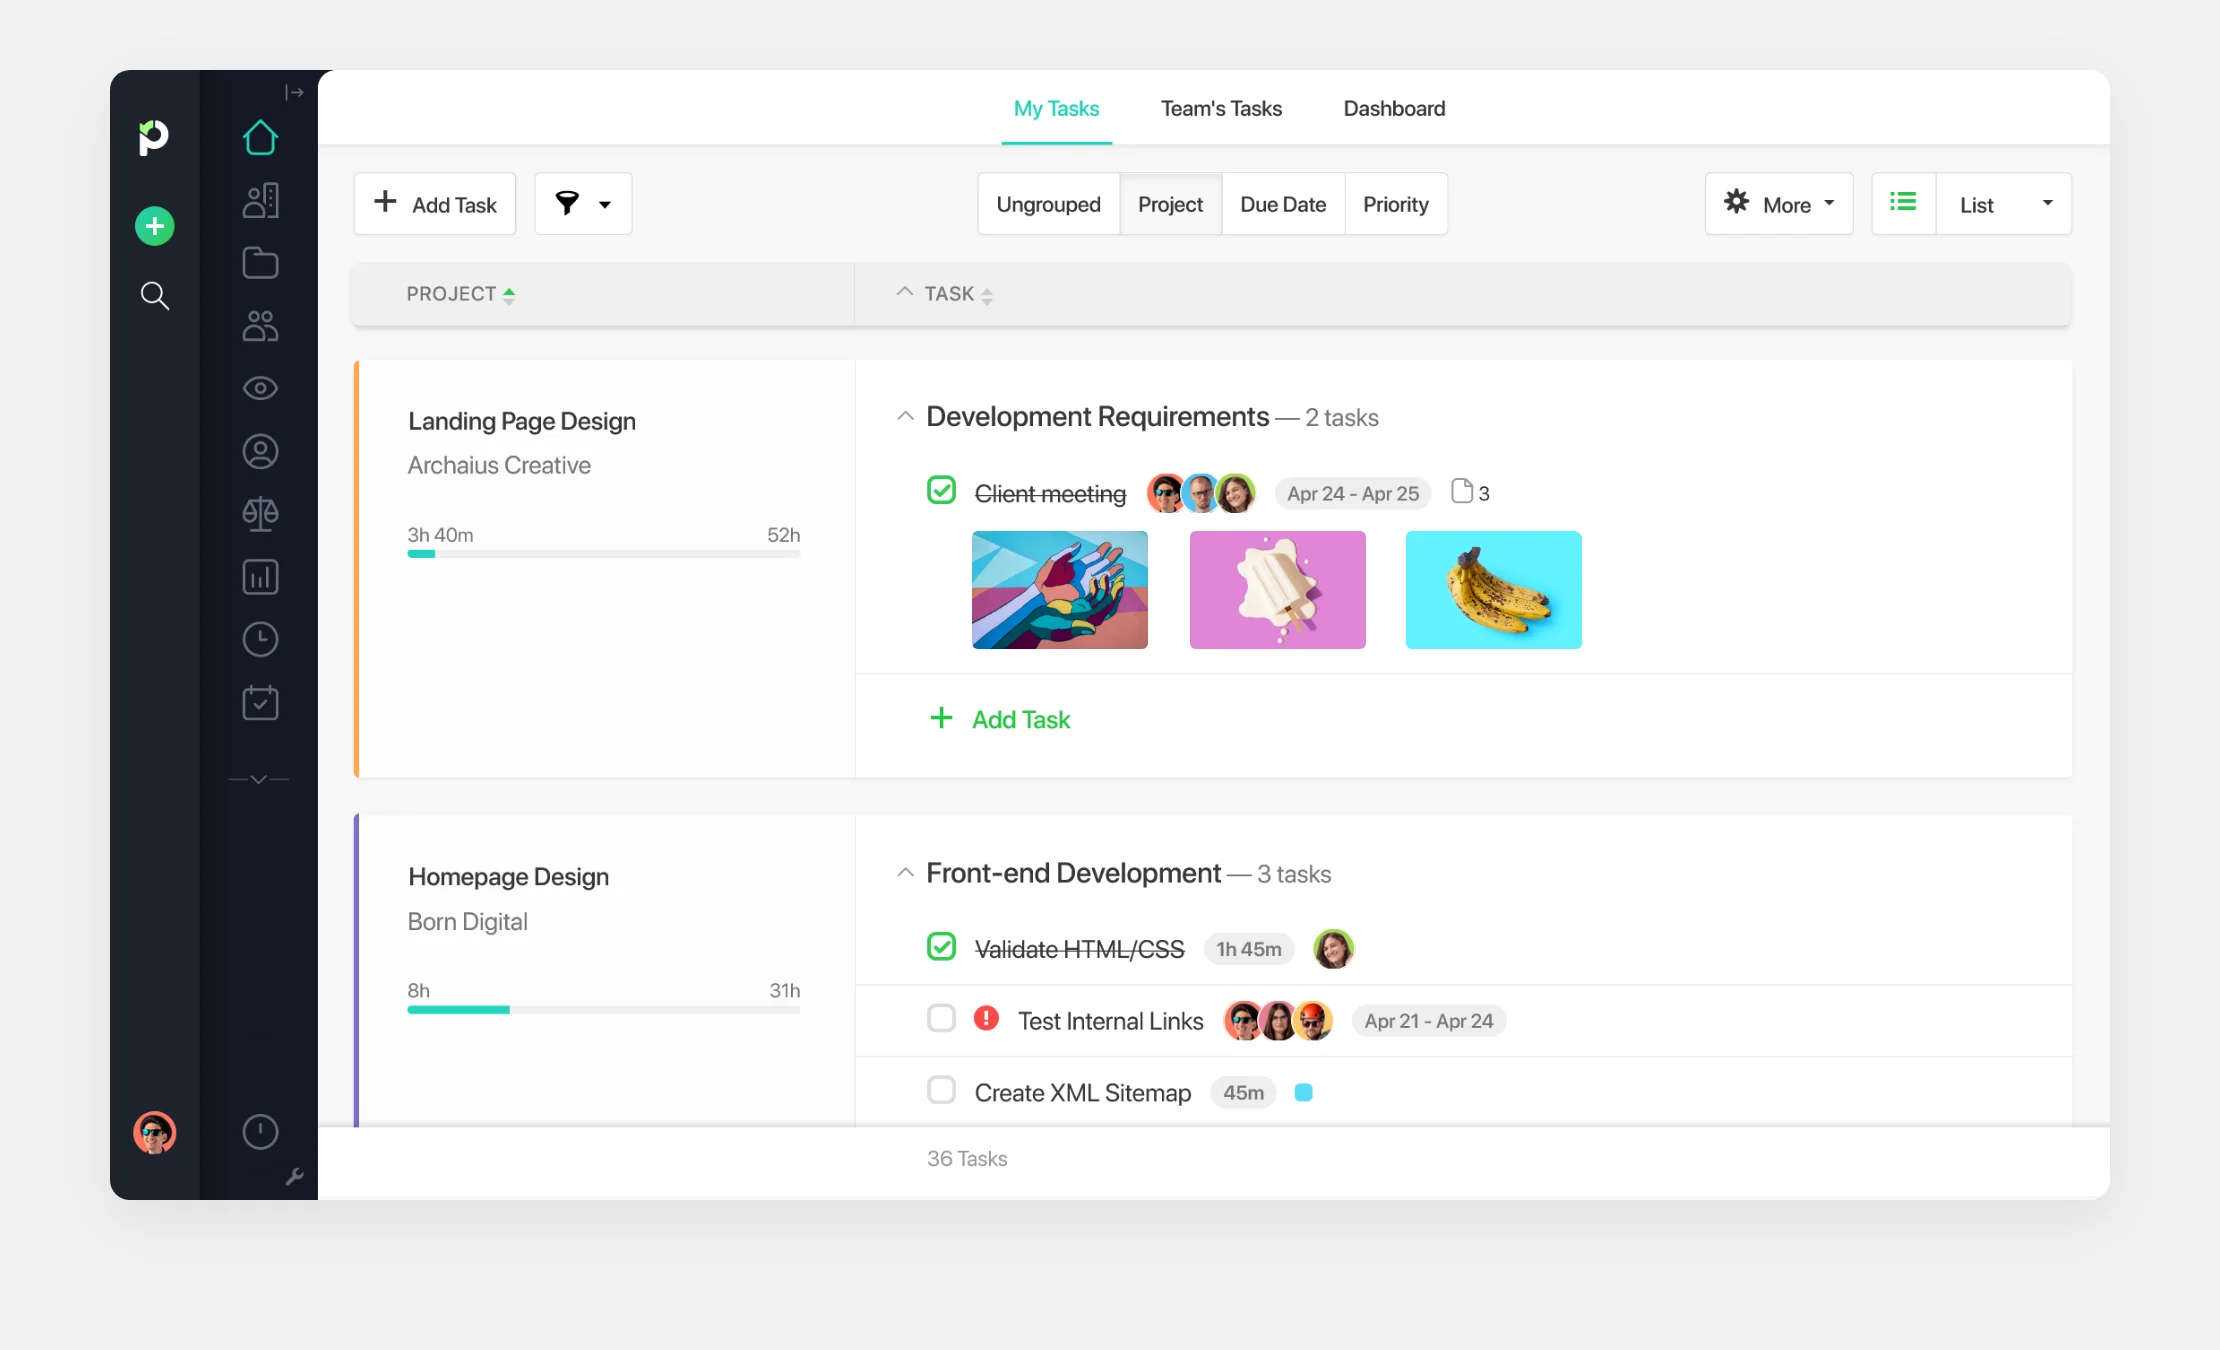The height and width of the screenshot is (1350, 2220).
Task: Expand more sidebar items chevron
Action: pyautogui.click(x=259, y=779)
